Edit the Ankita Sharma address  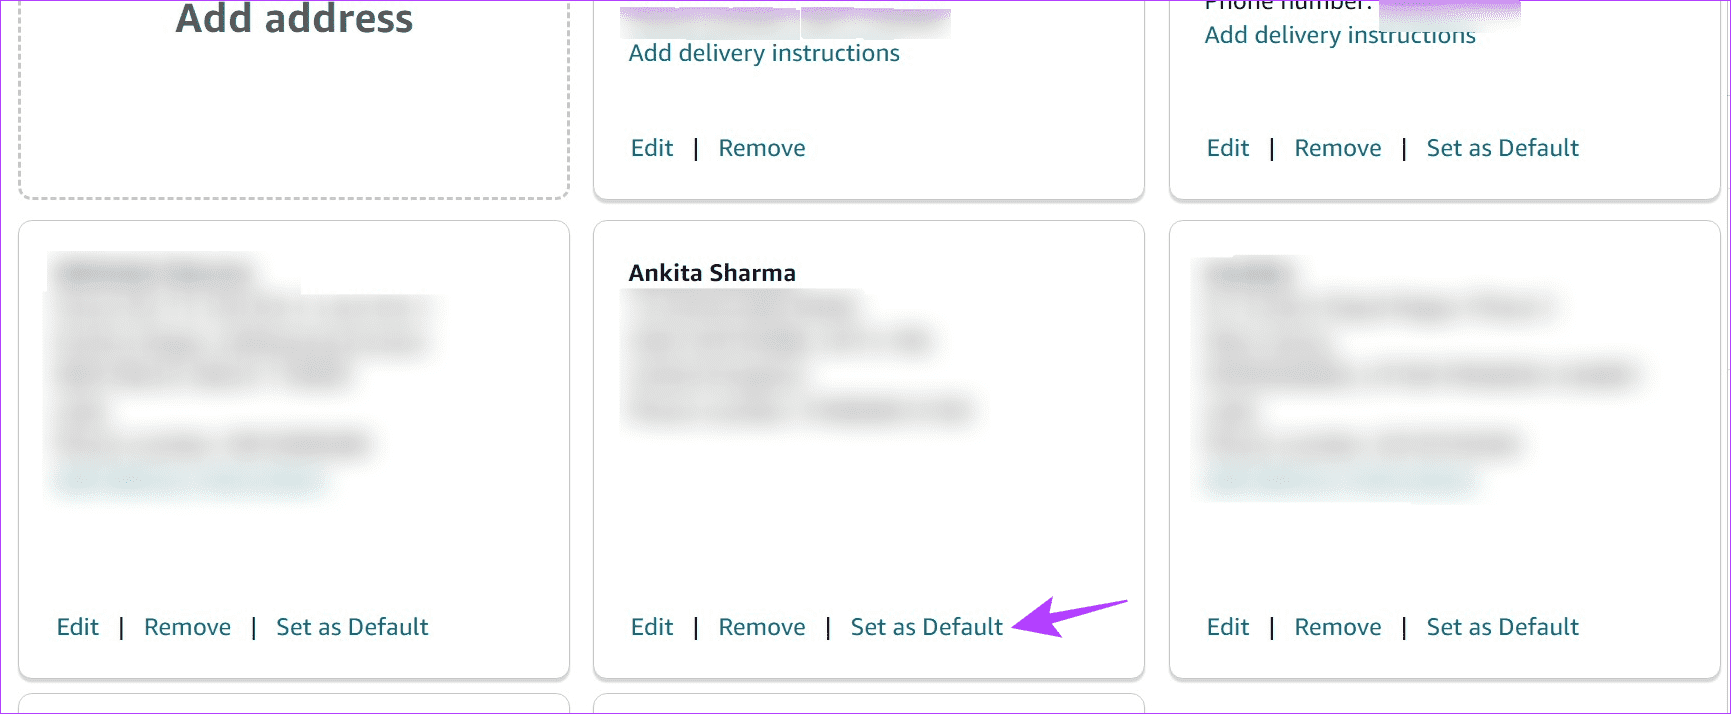(x=652, y=627)
